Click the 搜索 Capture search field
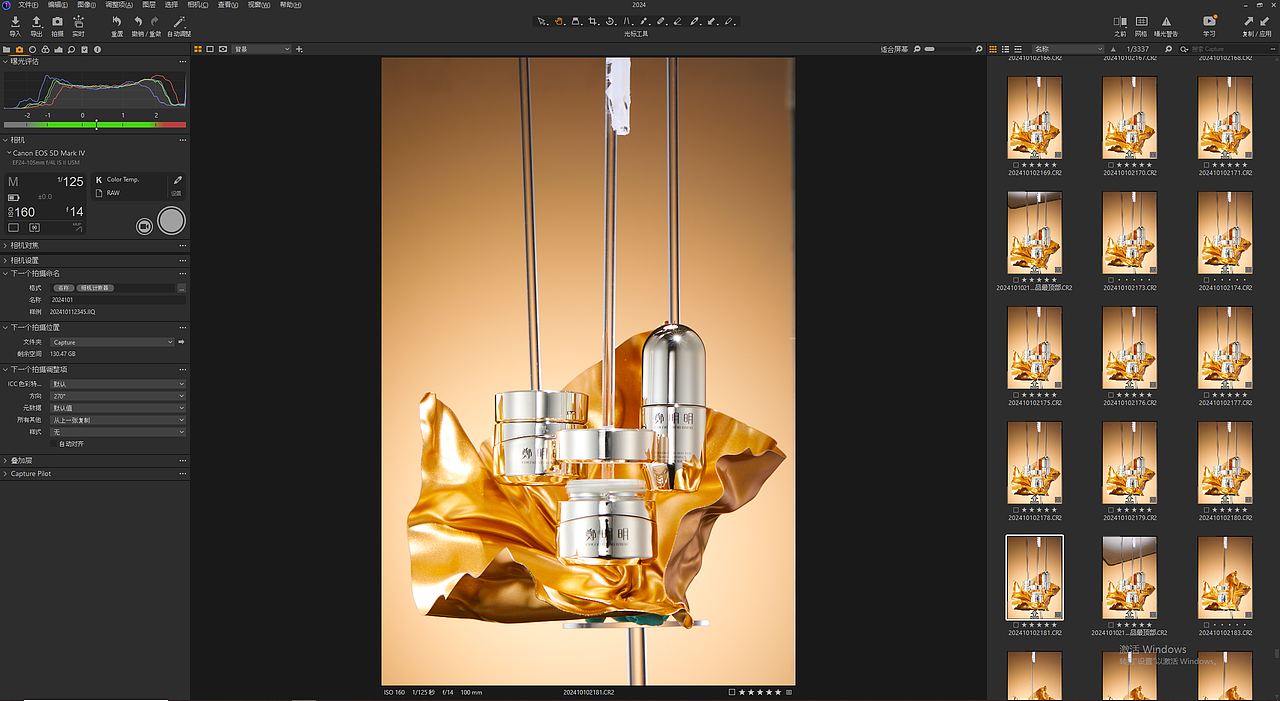 [x=1226, y=49]
